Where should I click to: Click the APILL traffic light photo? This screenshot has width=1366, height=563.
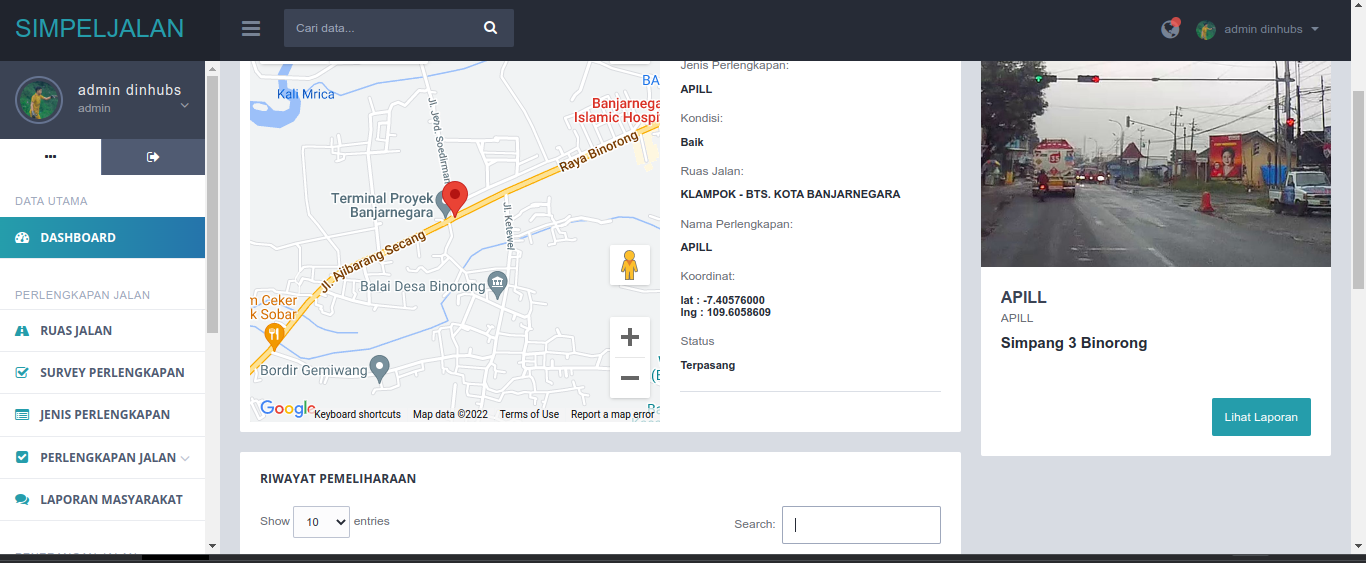[x=1155, y=164]
